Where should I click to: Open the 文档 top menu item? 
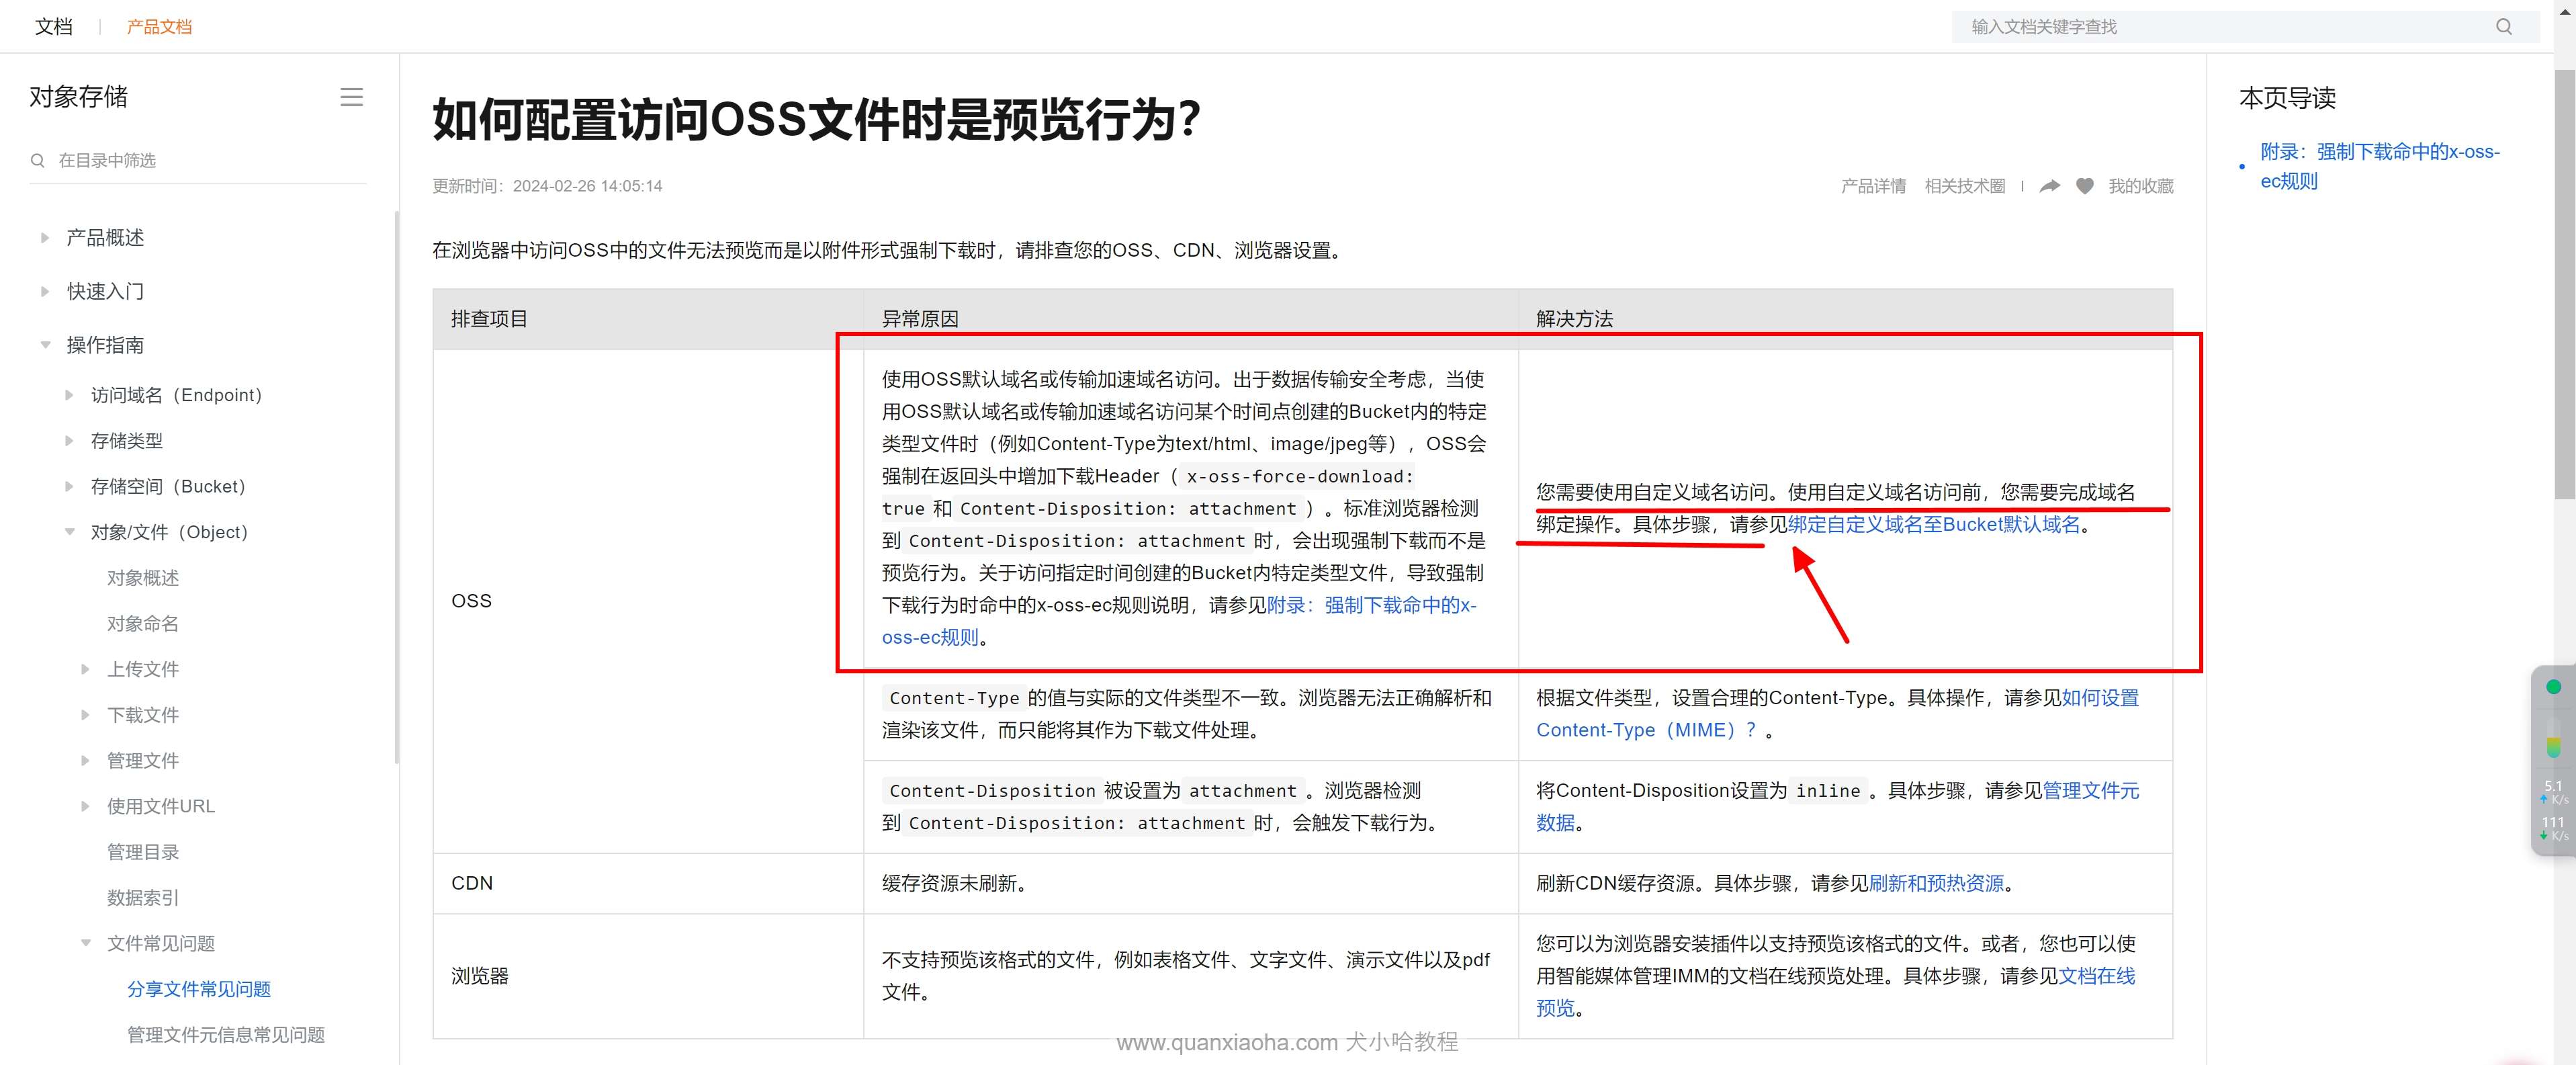pyautogui.click(x=54, y=27)
